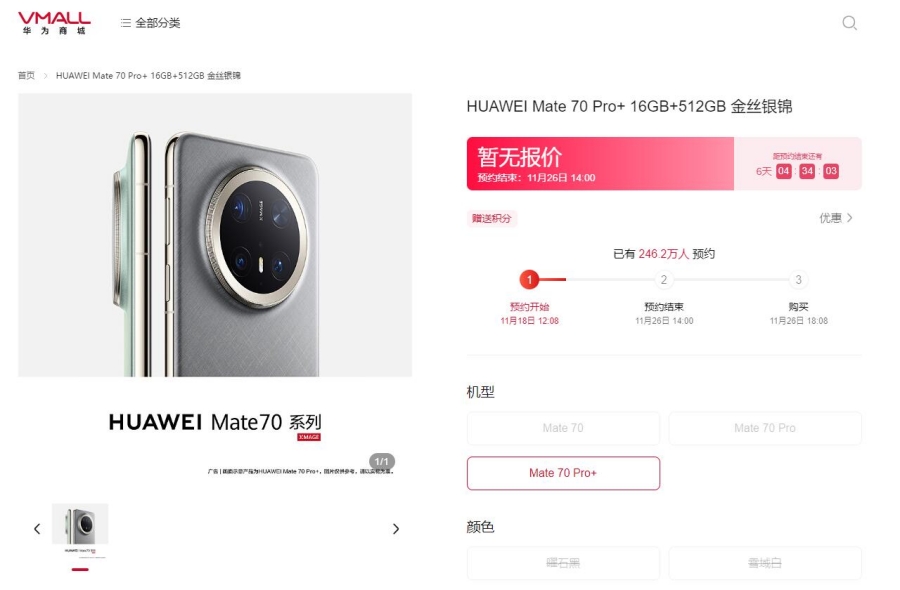Click the 赠送积分 tag
Screen dimensions: 900x590
[492, 218]
